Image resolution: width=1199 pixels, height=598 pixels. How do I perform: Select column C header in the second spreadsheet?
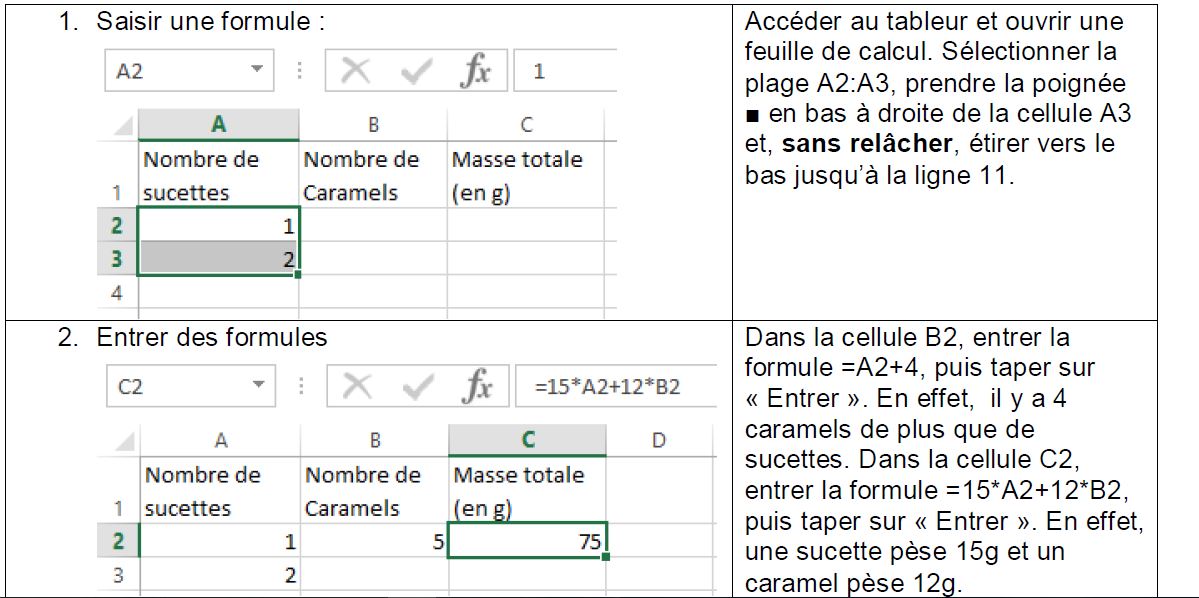527,439
